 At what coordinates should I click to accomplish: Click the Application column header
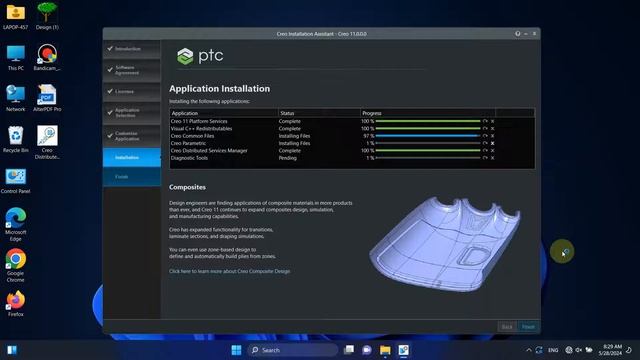224,113
